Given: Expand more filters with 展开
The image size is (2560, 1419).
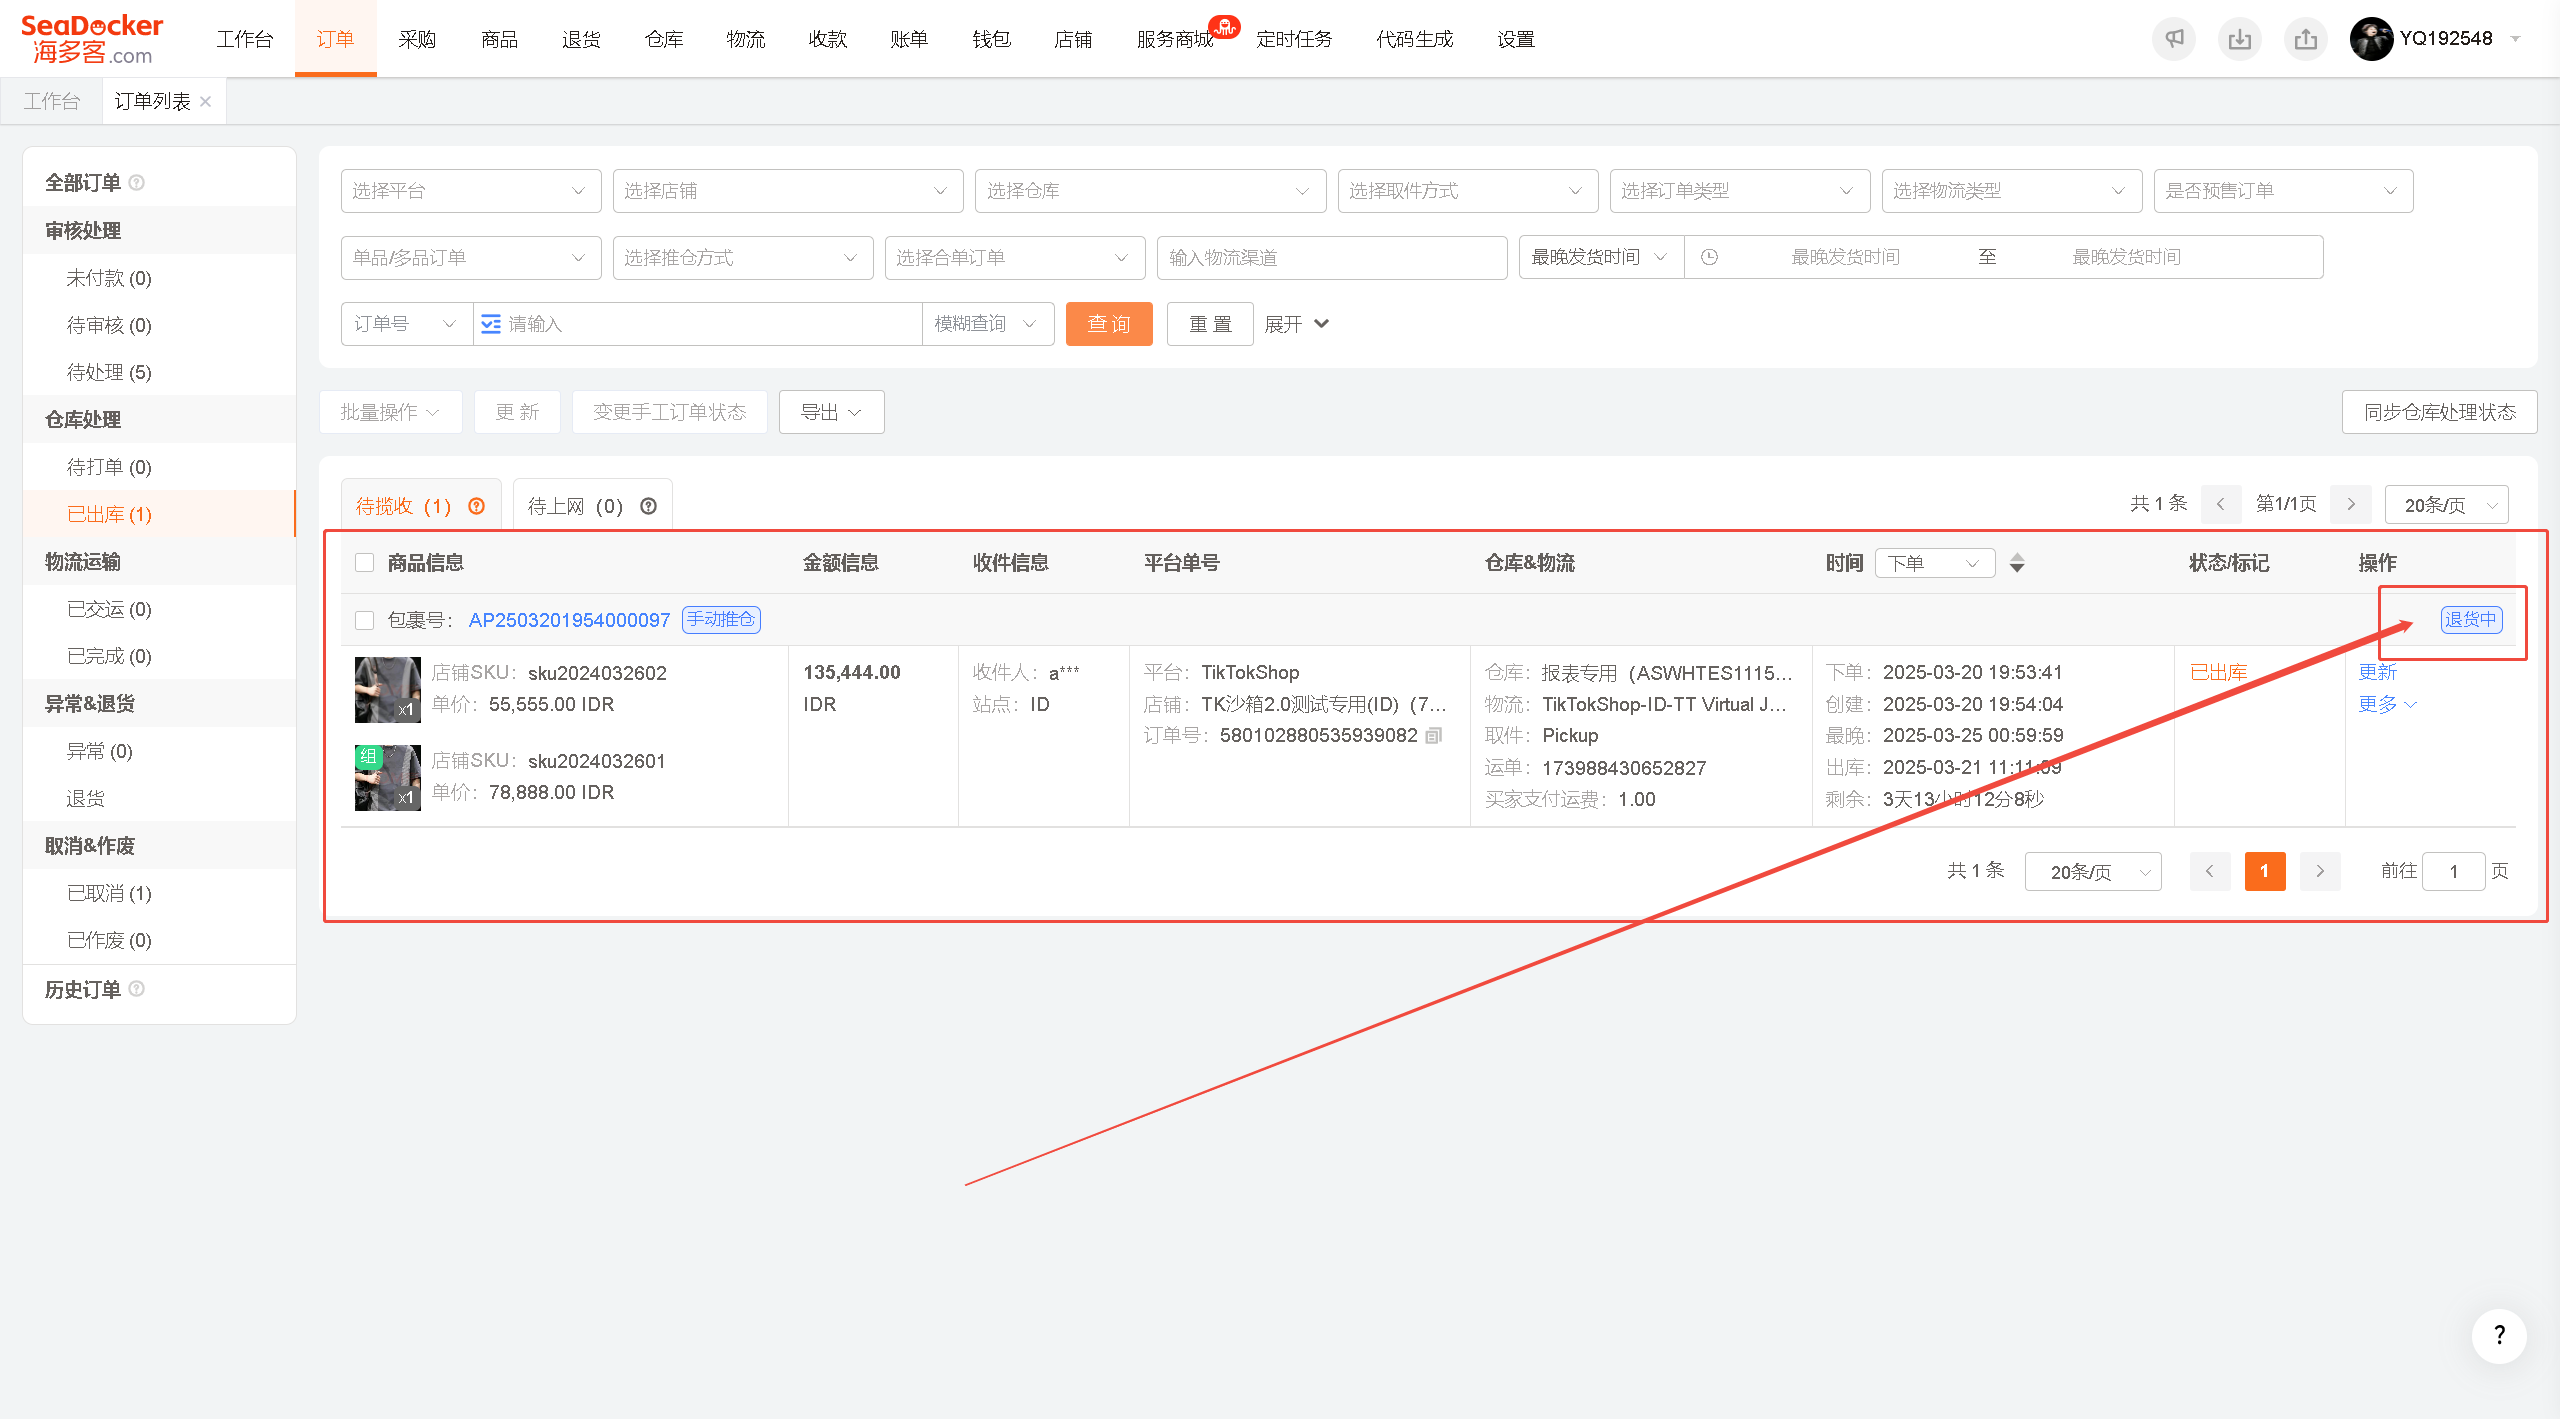Looking at the screenshot, I should [x=1296, y=324].
